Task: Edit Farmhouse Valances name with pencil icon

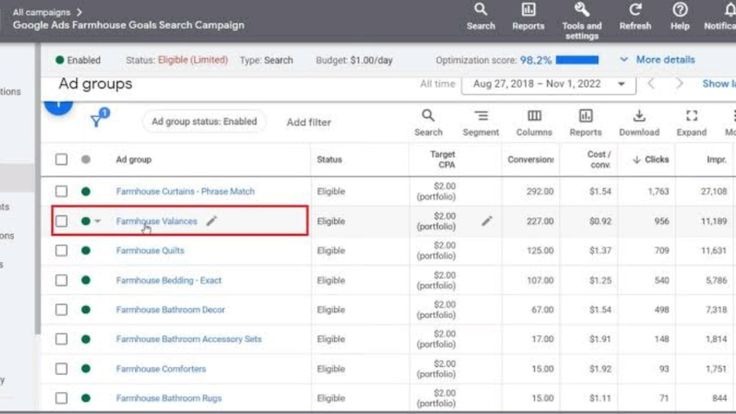Action: (x=211, y=221)
